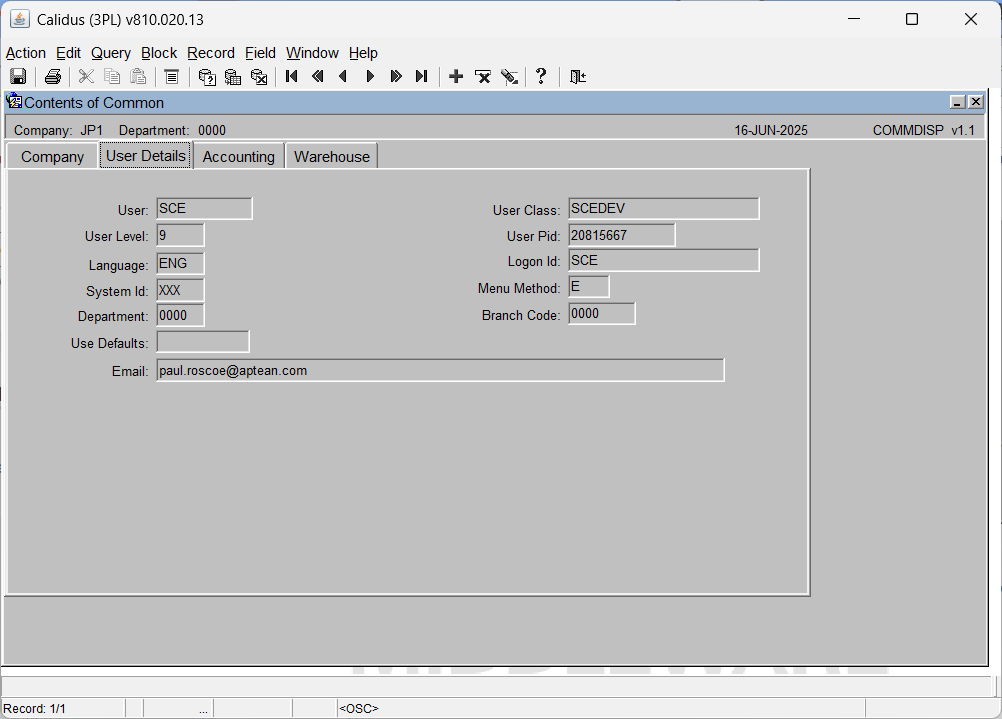Open the Window menu
Viewport: 1002px width, 719px height.
312,53
